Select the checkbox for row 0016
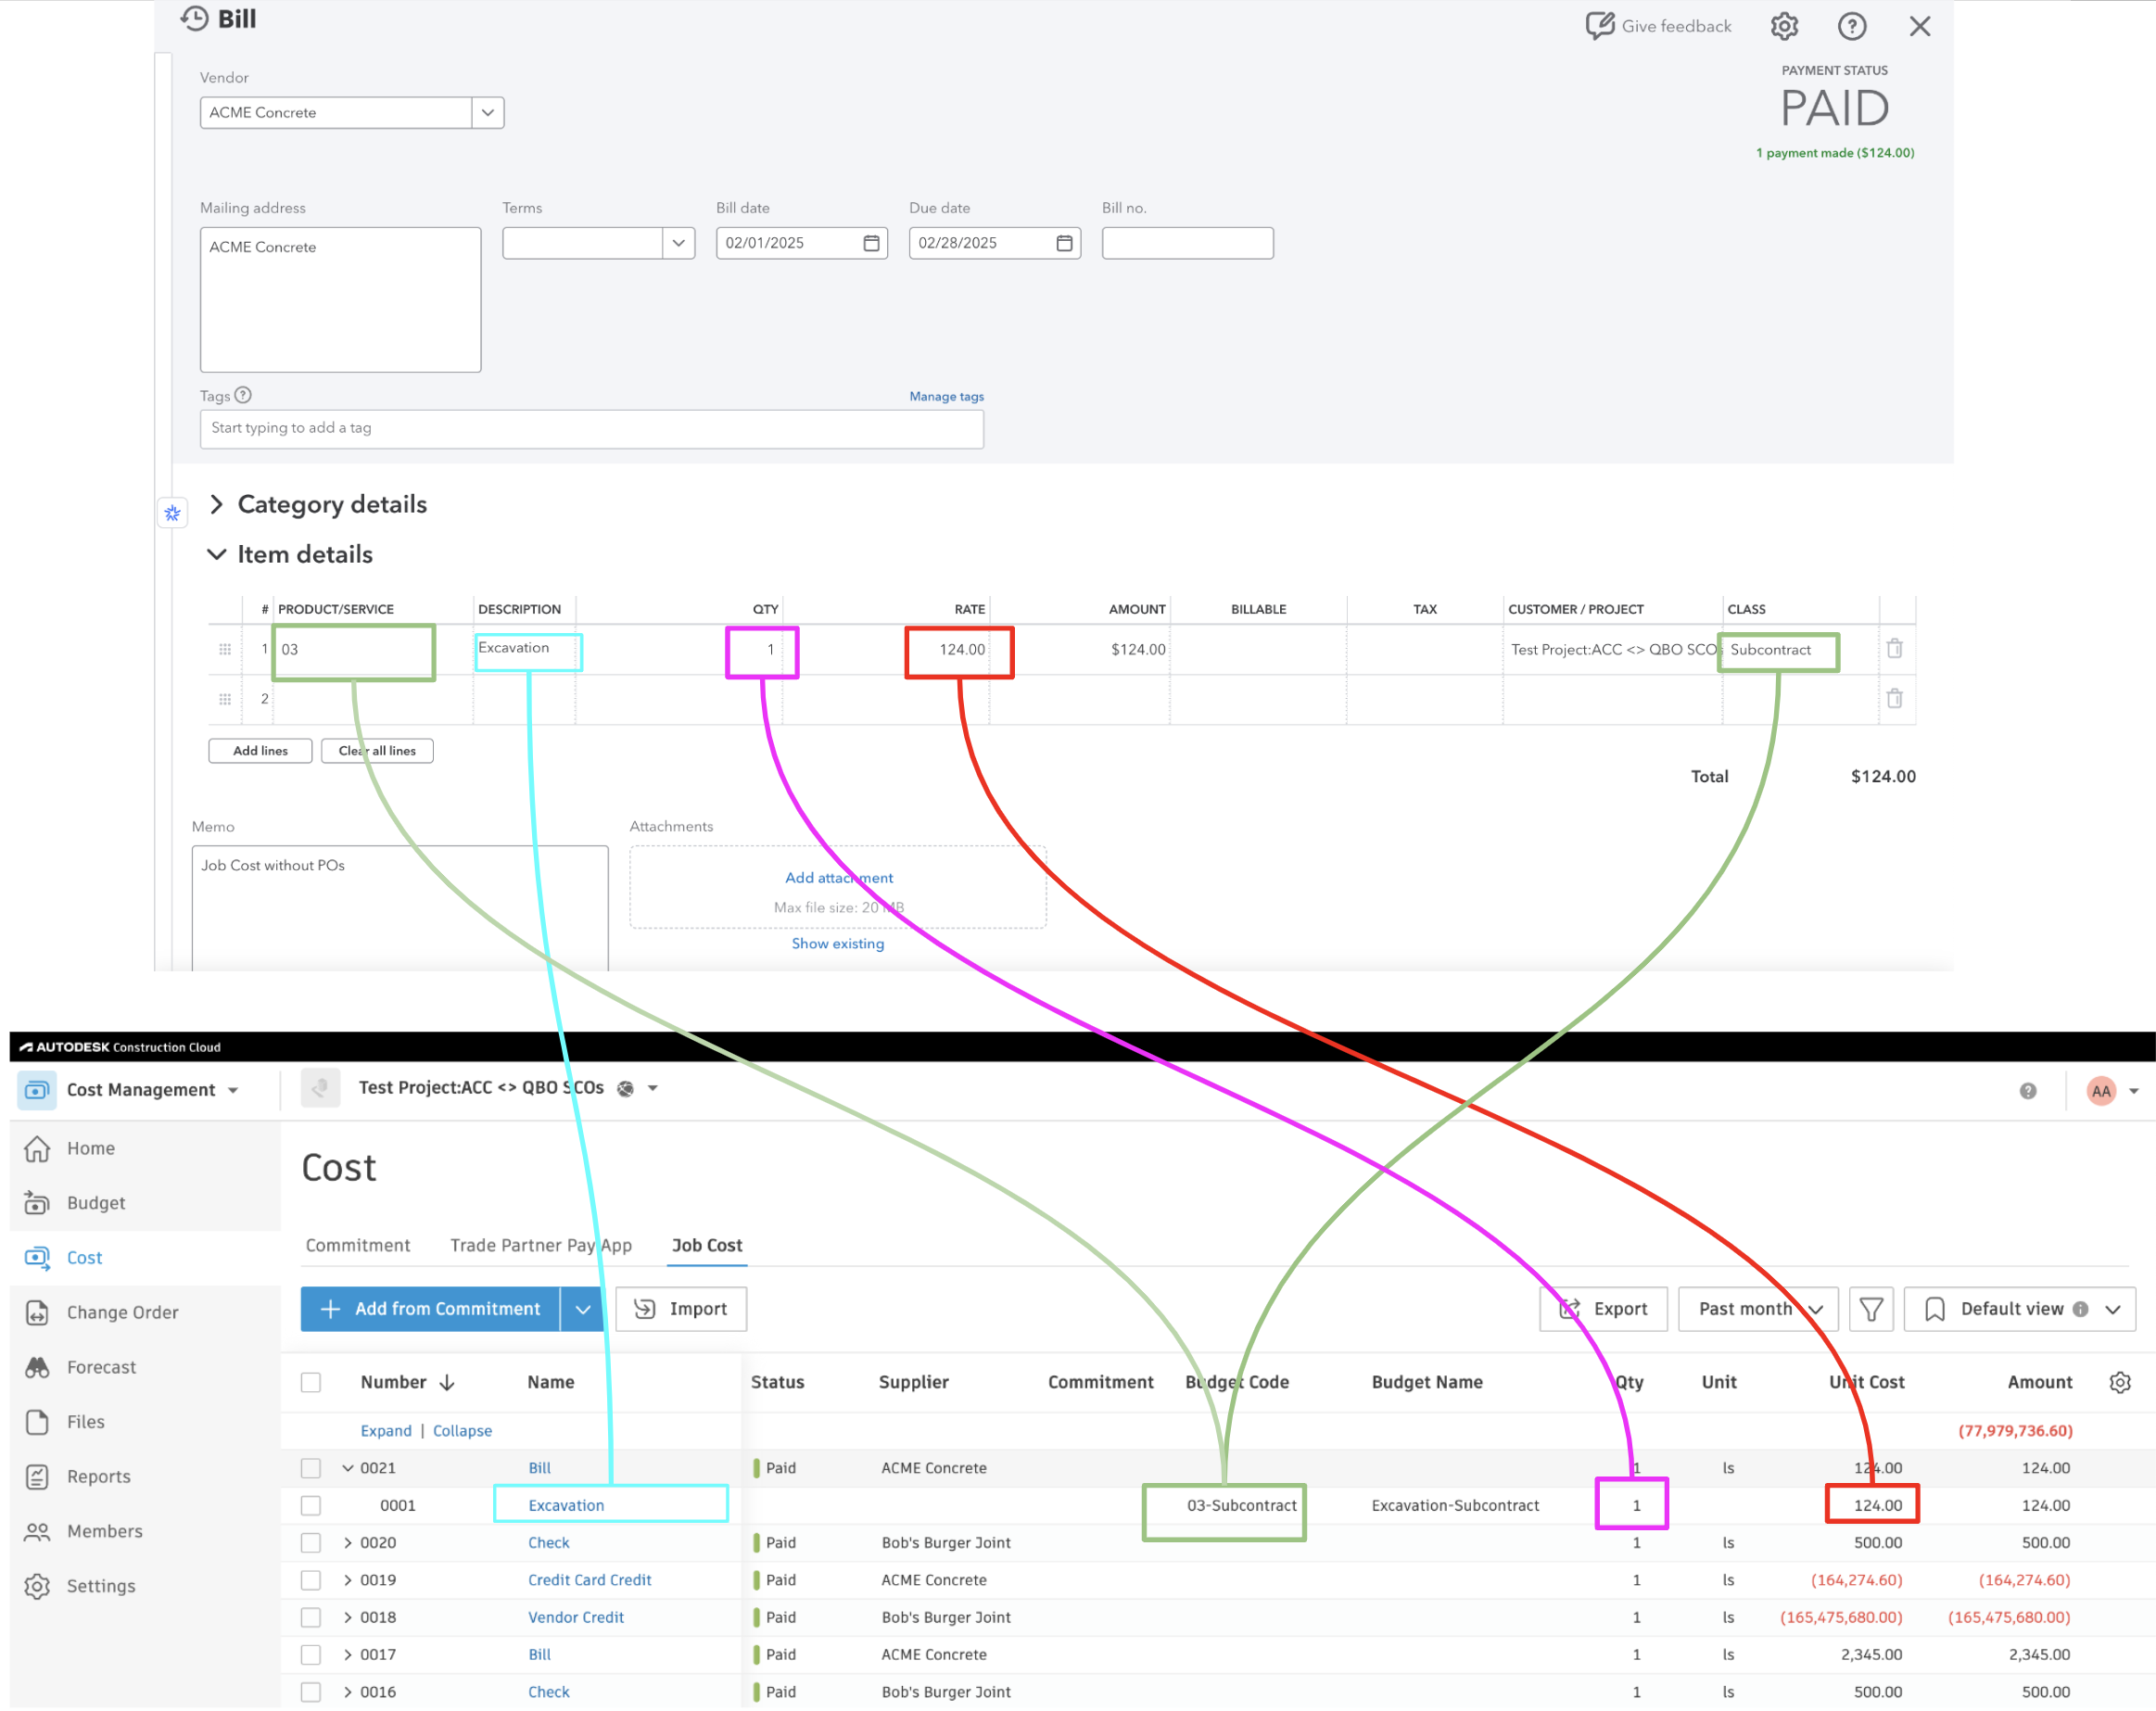 click(x=311, y=1692)
